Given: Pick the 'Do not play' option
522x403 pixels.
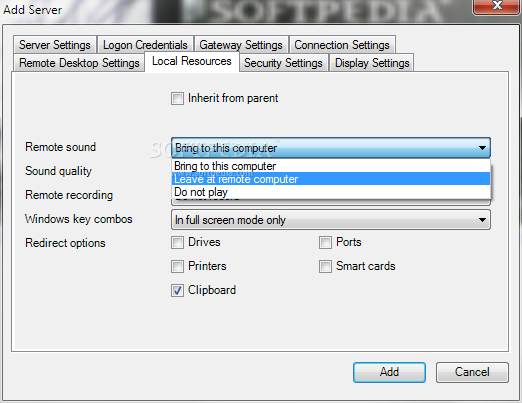Looking at the screenshot, I should [x=331, y=192].
